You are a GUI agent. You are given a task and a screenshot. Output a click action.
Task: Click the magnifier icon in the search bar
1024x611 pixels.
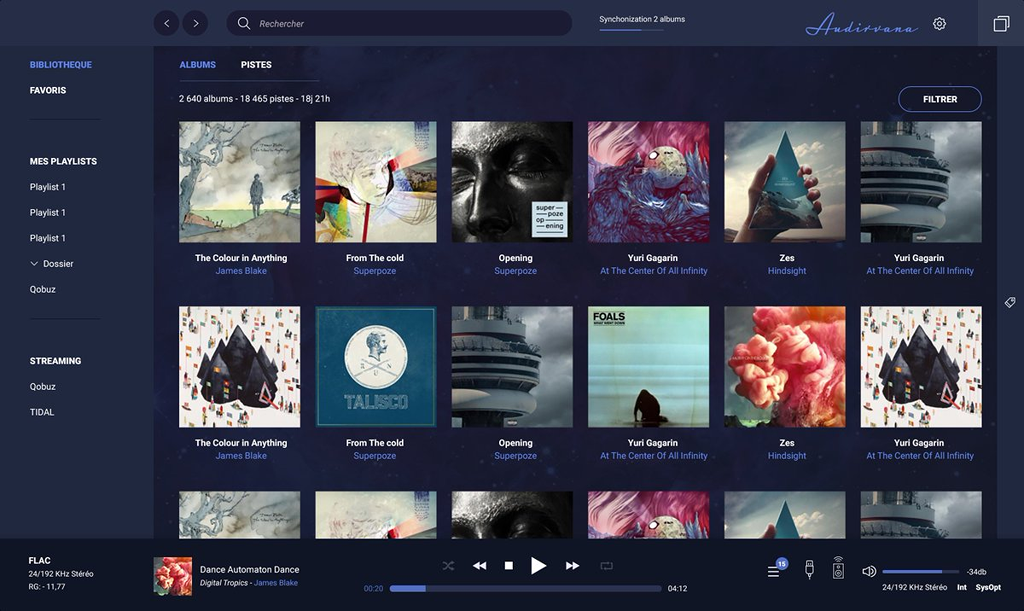(x=244, y=24)
